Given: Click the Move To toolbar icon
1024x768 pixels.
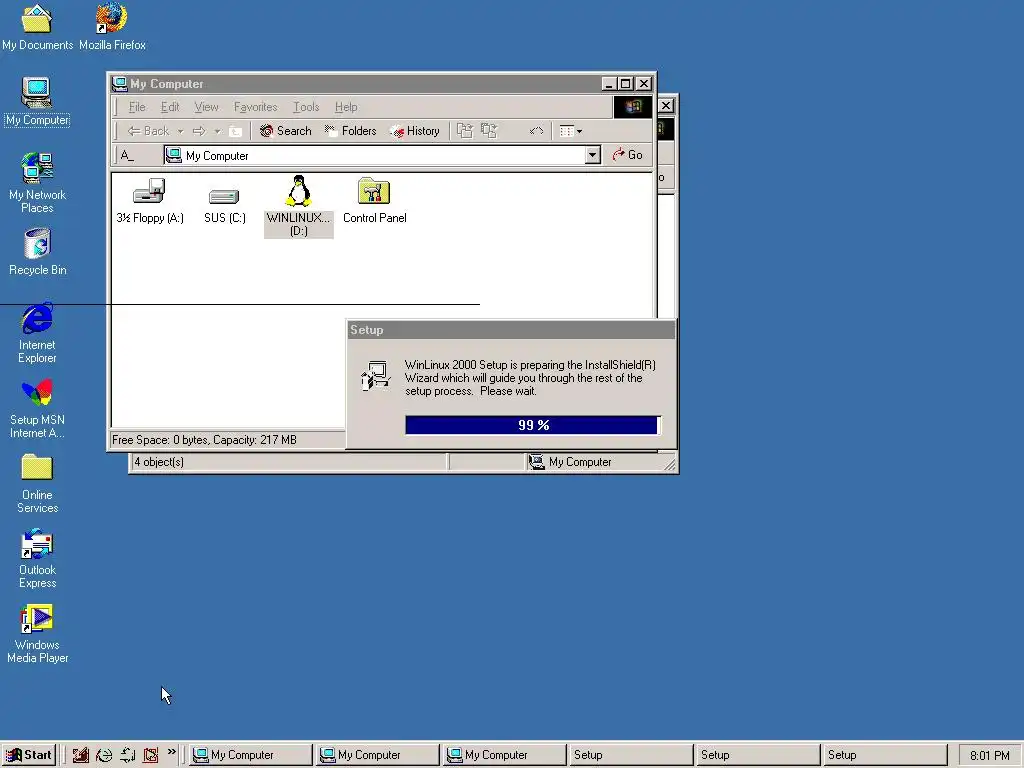Looking at the screenshot, I should pyautogui.click(x=464, y=131).
